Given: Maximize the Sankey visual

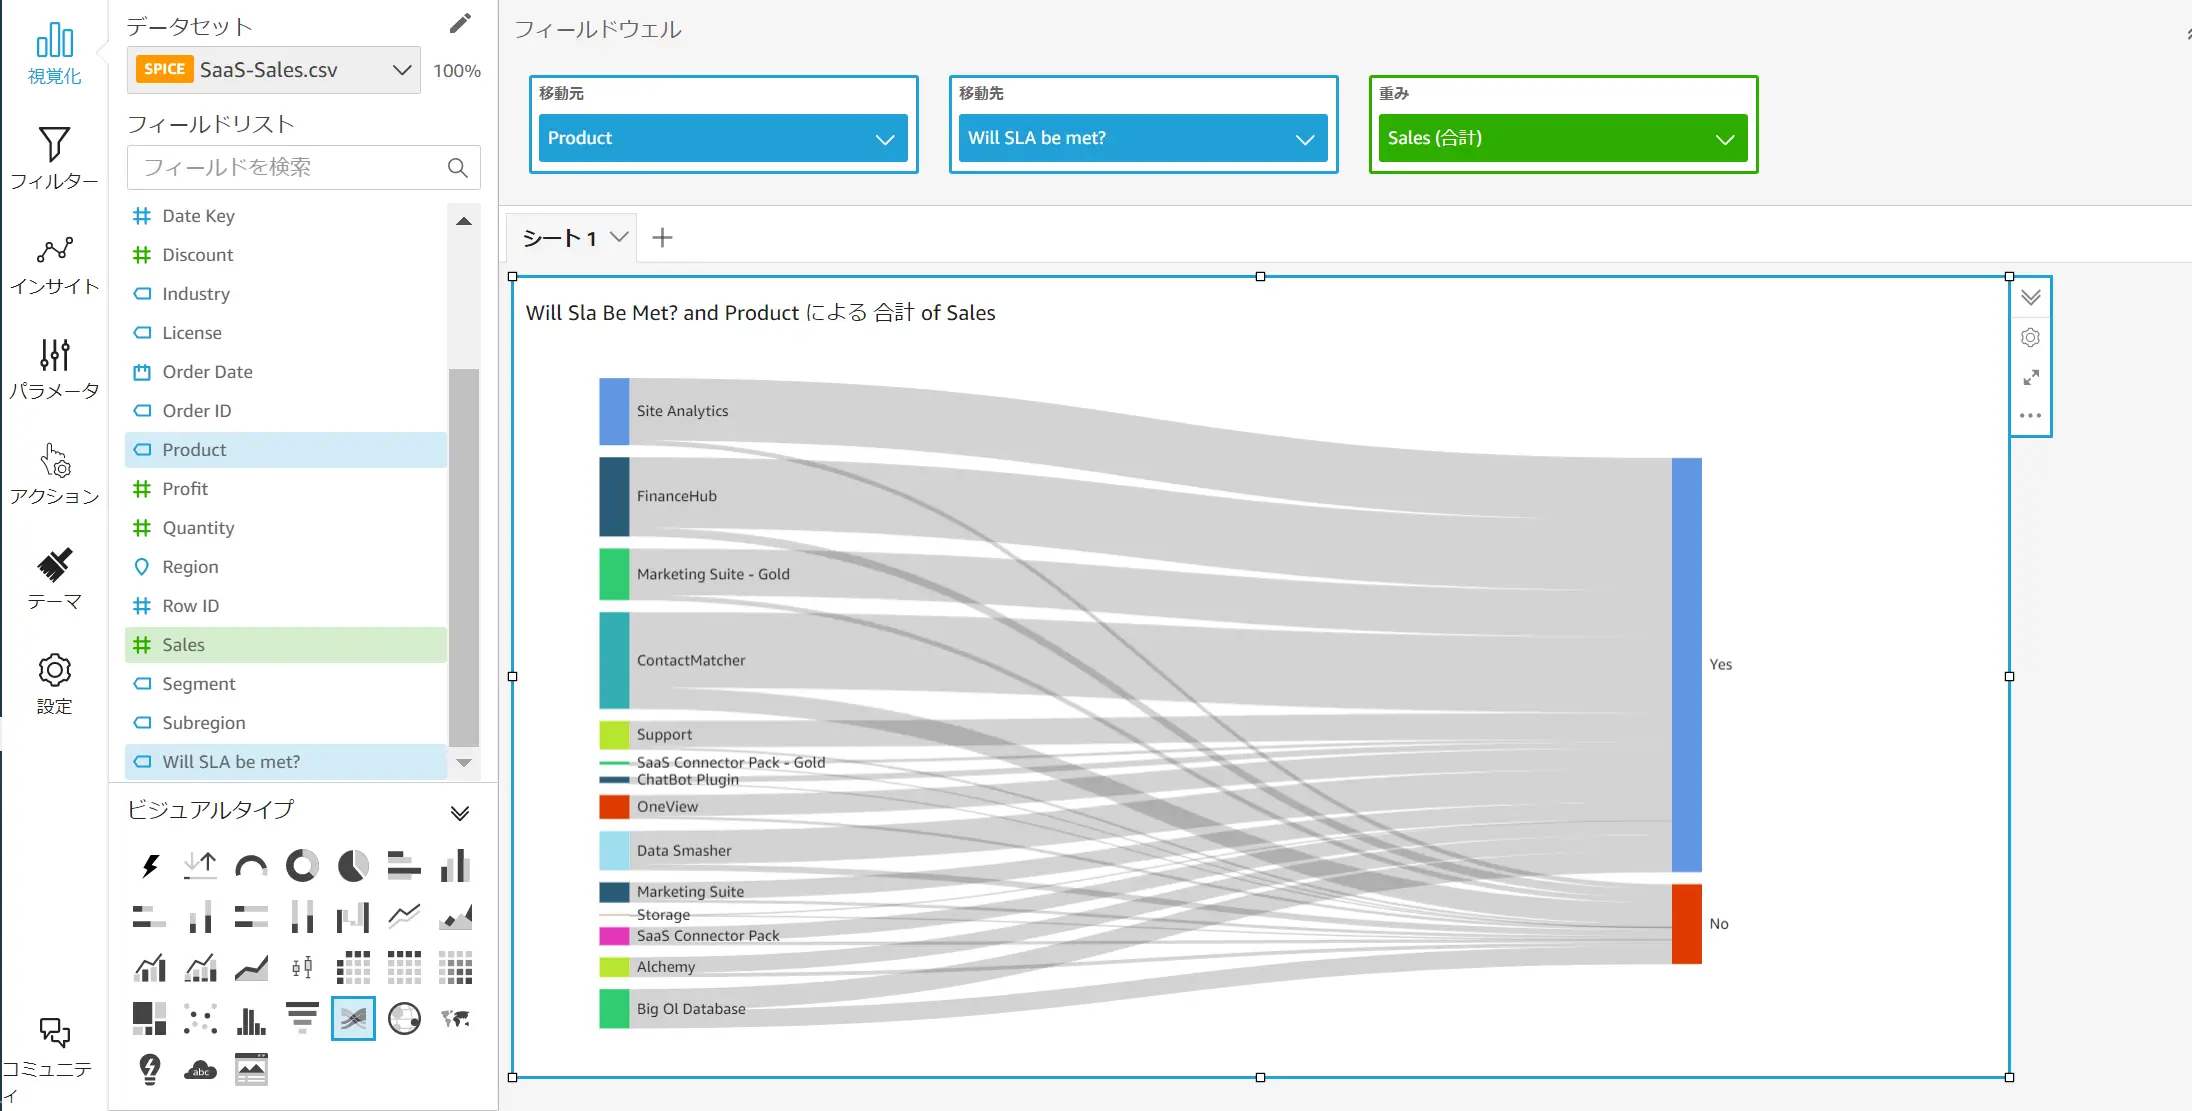Looking at the screenshot, I should pos(2030,378).
